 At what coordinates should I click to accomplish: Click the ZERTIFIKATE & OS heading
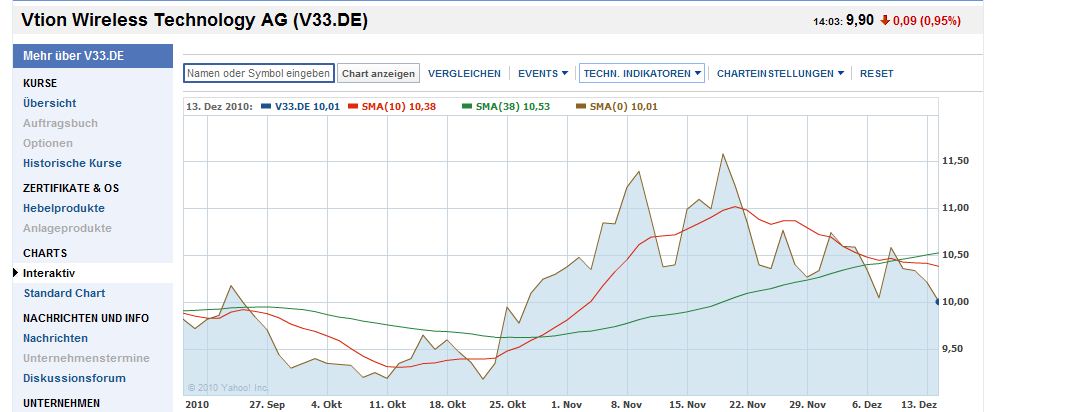(71, 188)
